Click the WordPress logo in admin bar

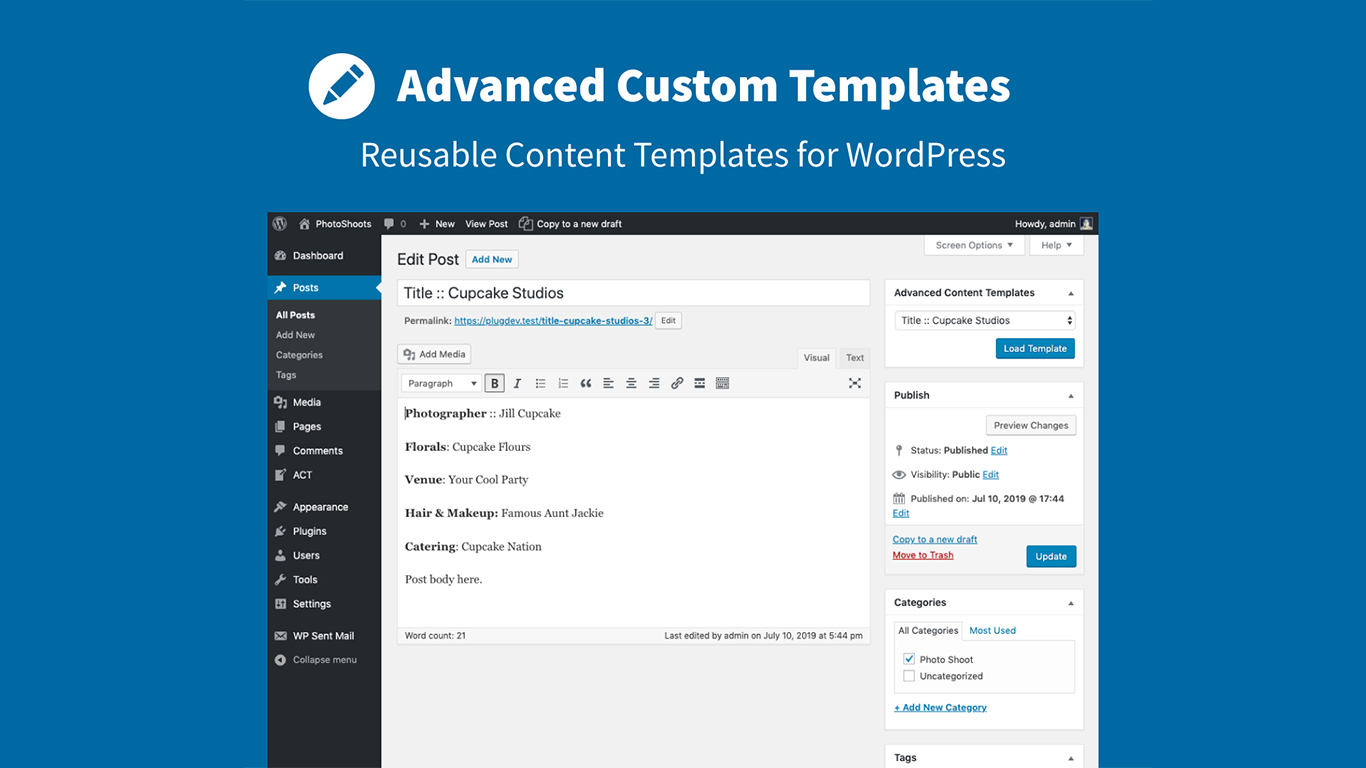[280, 224]
